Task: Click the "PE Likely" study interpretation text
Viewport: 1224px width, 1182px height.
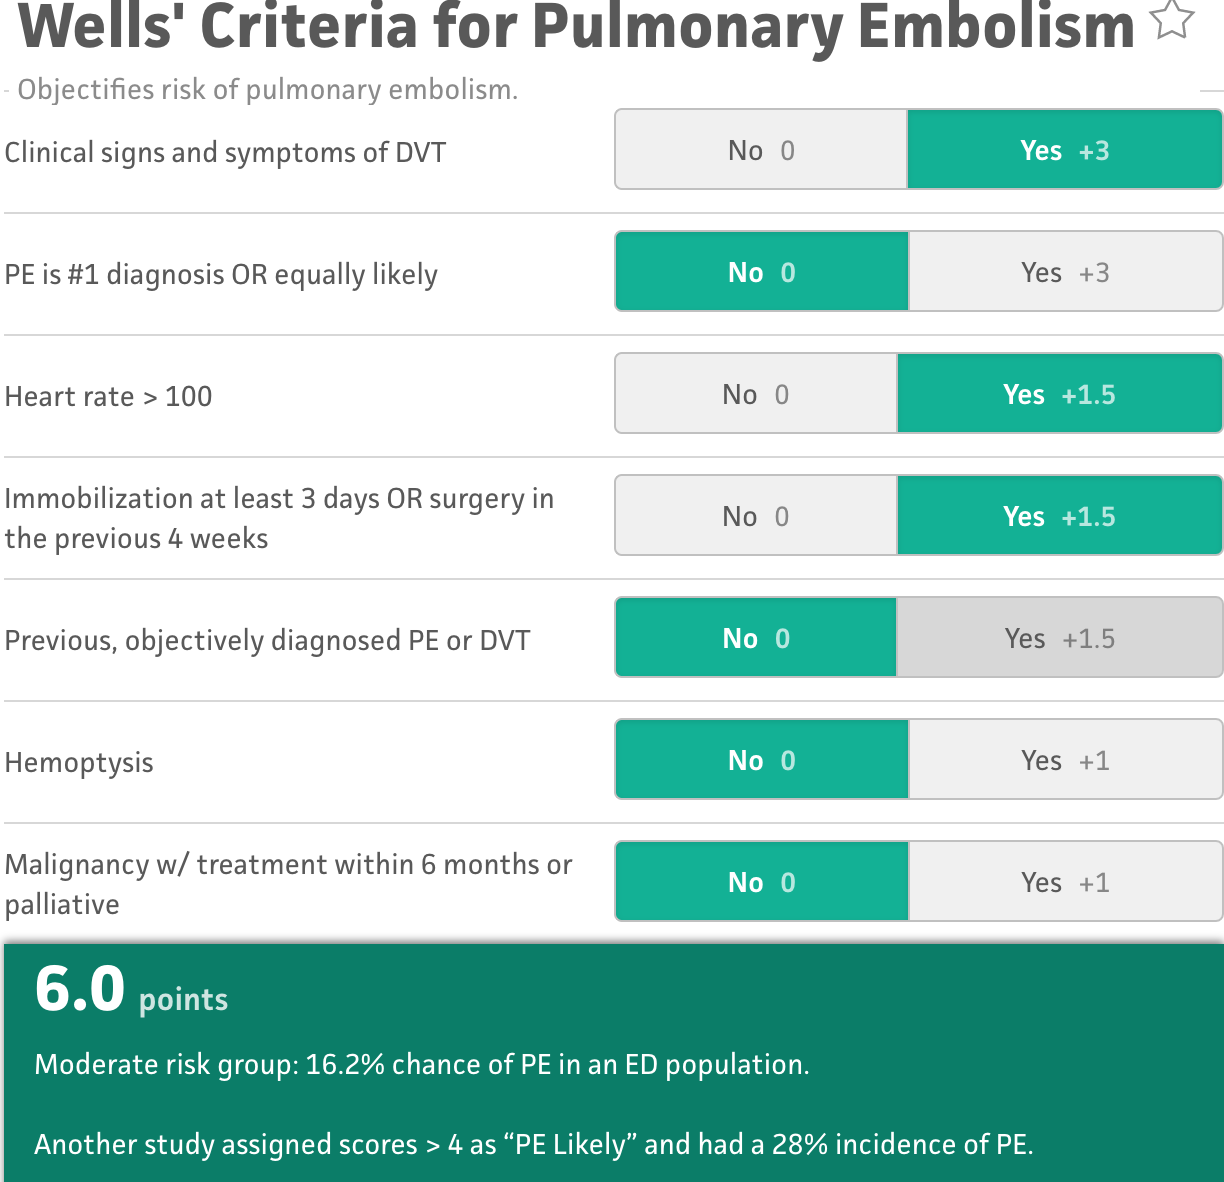Action: (x=533, y=1144)
